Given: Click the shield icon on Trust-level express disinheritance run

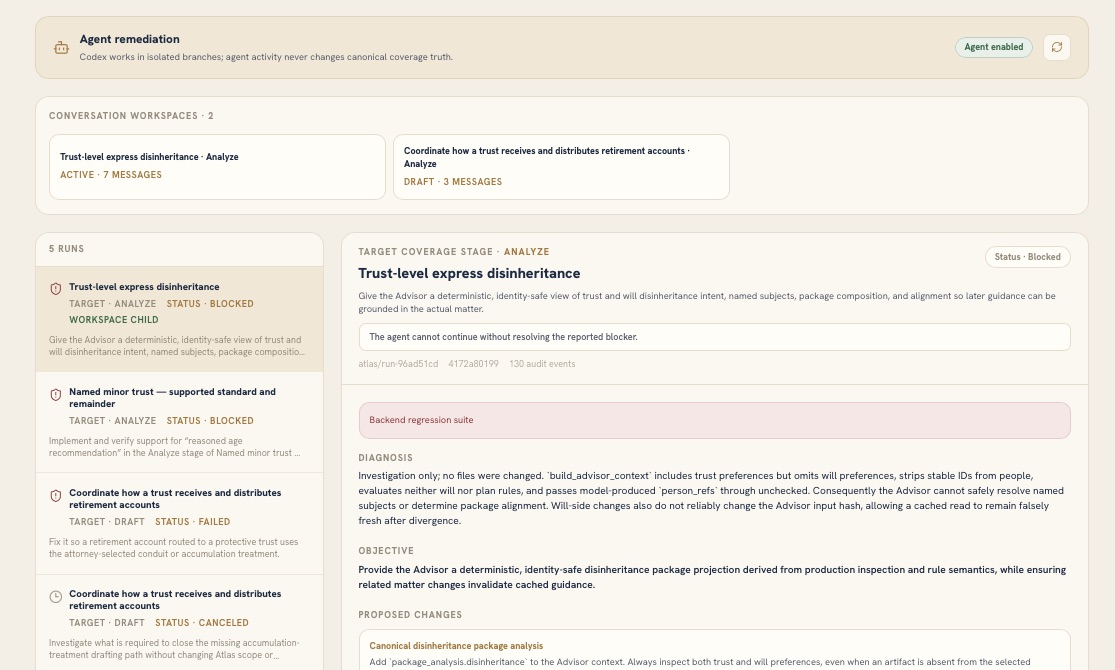Looking at the screenshot, I should click(55, 288).
